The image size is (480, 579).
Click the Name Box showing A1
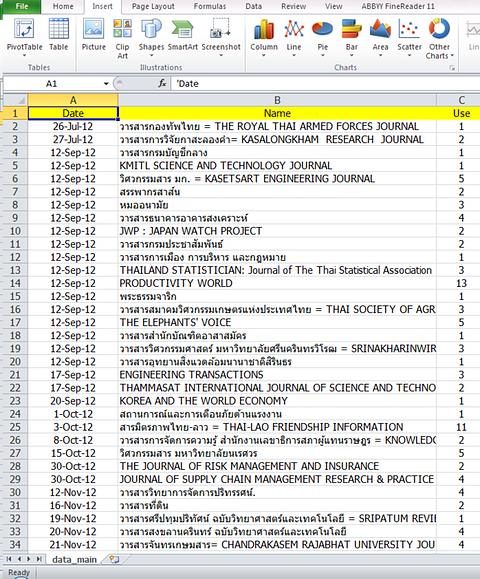tap(52, 84)
